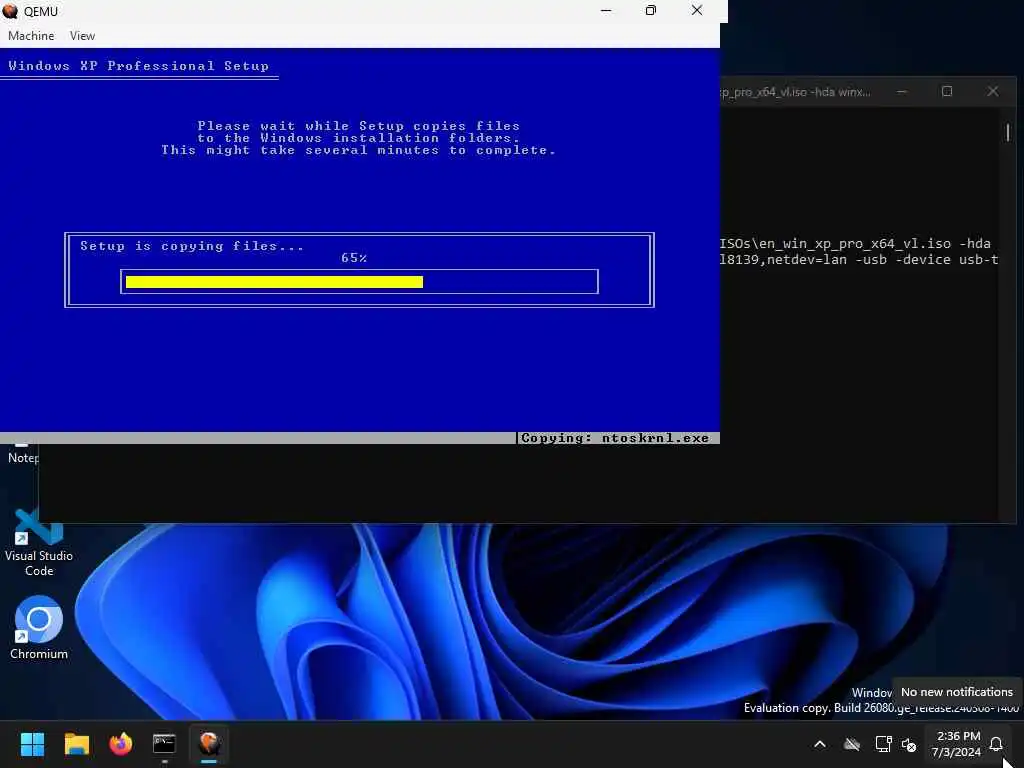The image size is (1024, 768).
Task: Click the cloud sync tray icon
Action: tap(852, 744)
